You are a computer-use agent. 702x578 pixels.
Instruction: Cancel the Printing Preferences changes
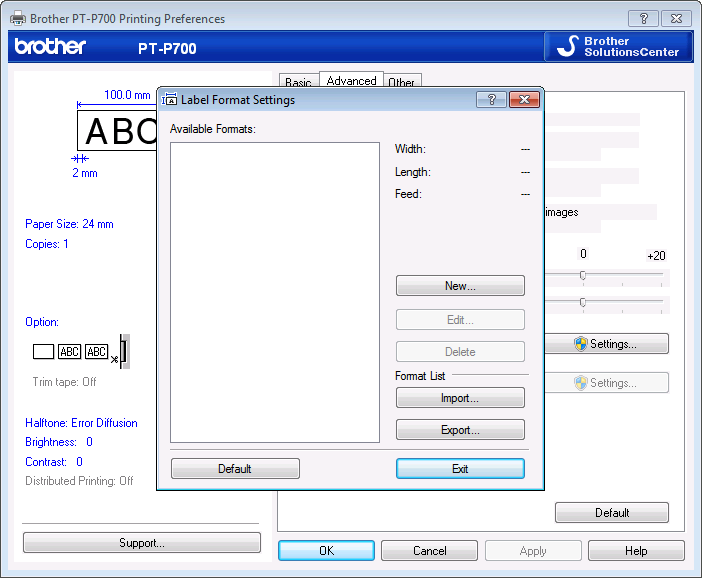[429, 551]
